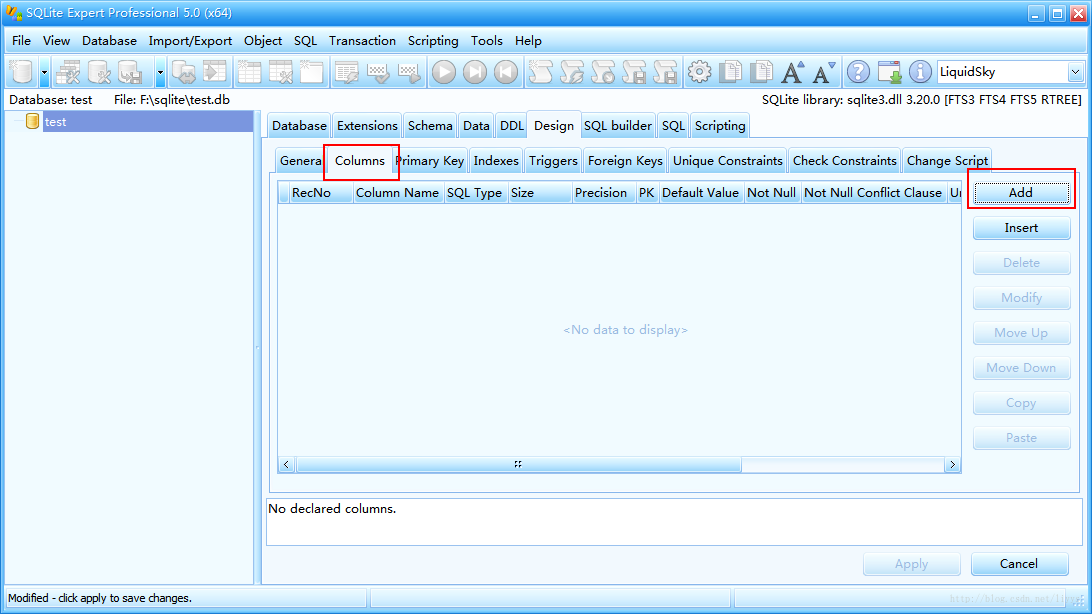Decrease font size with A down icon
Image resolution: width=1092 pixels, height=614 pixels.
pyautogui.click(x=824, y=72)
